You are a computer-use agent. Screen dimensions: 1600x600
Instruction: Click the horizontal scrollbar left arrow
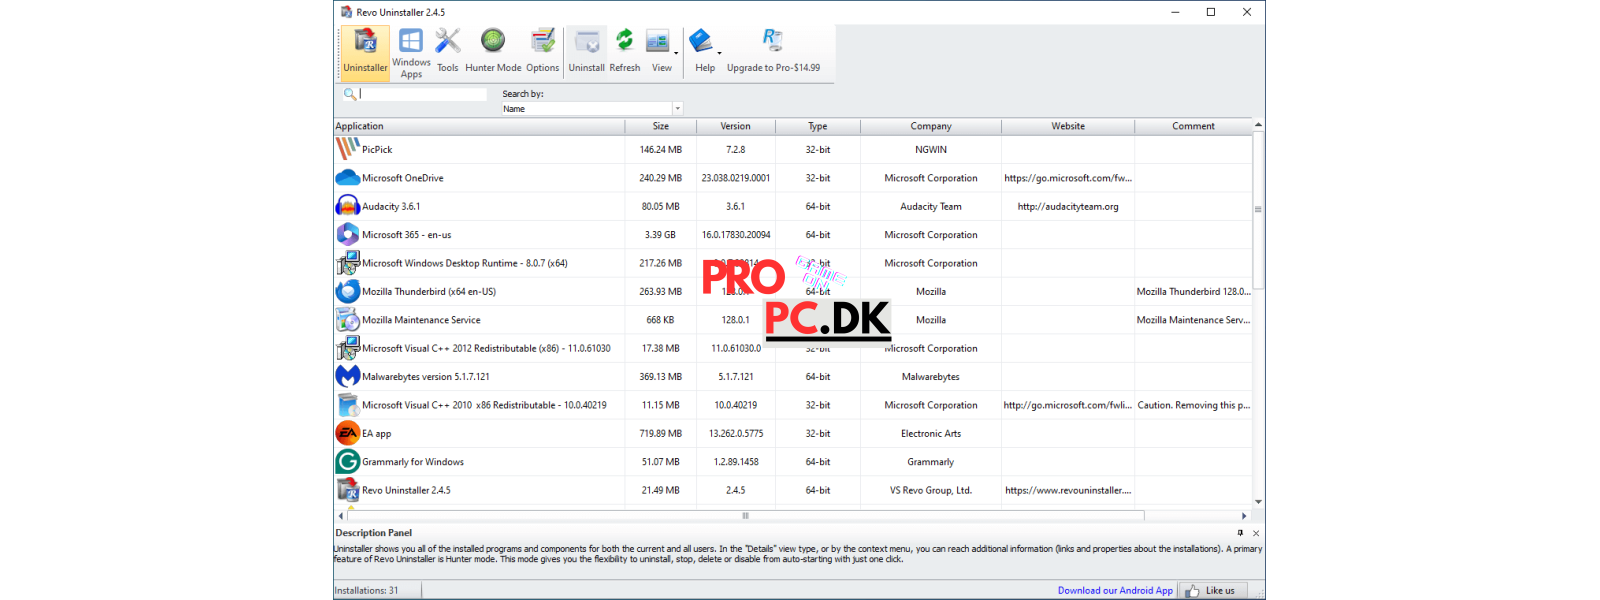tap(341, 516)
